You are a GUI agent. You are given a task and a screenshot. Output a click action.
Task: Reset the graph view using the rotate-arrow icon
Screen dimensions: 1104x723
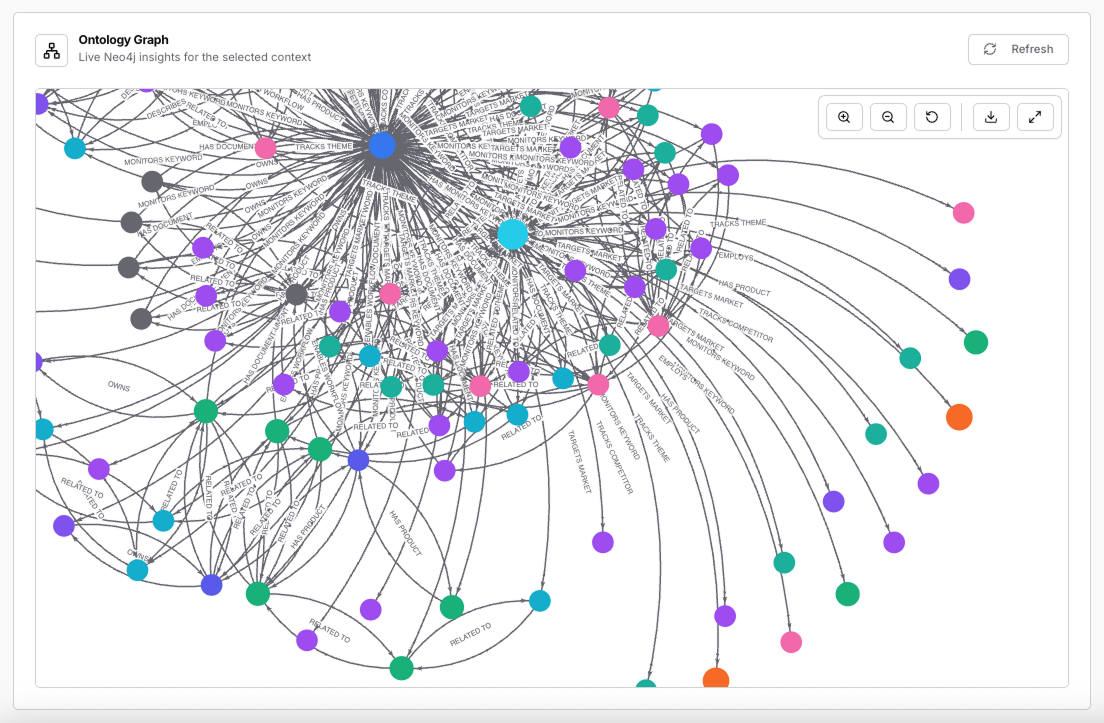pyautogui.click(x=932, y=117)
